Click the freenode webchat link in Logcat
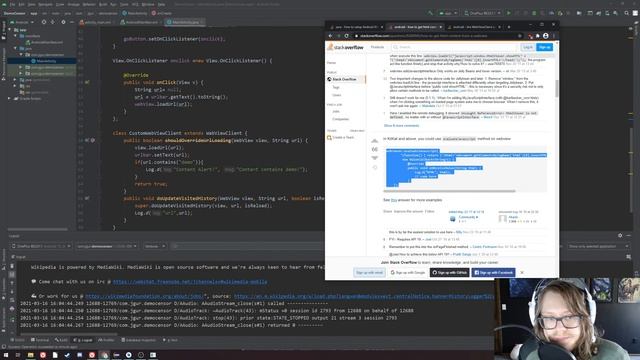Viewport: 640px width, 360px height. coord(190,282)
